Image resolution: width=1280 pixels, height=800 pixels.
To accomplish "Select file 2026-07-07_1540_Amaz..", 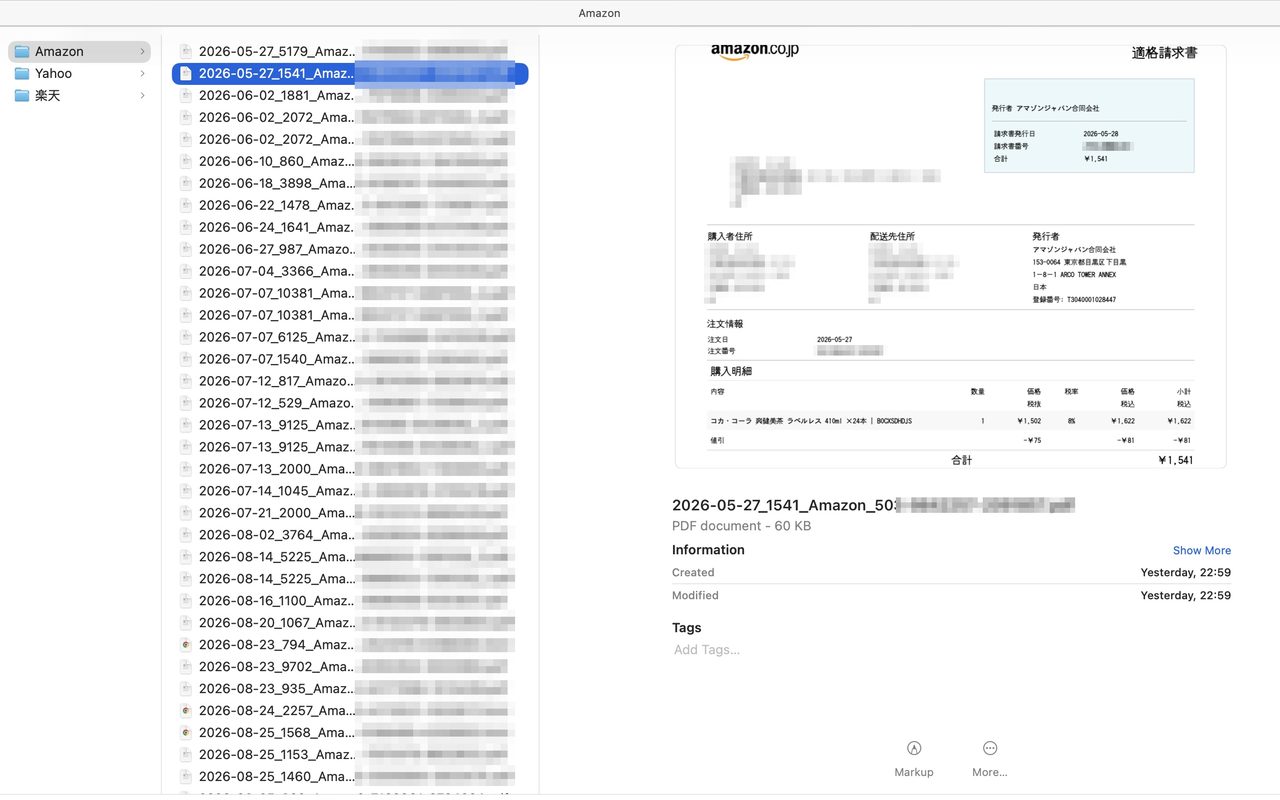I will 350,359.
